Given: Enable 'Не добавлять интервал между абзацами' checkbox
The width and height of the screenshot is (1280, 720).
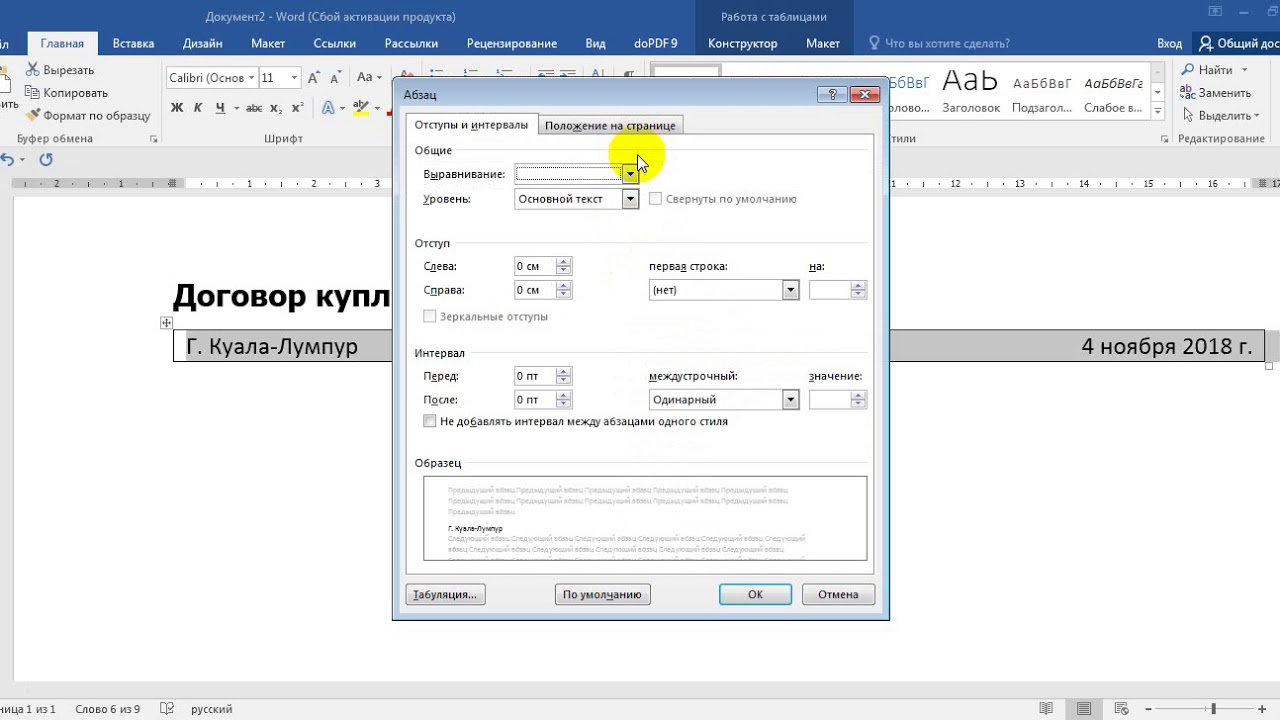Looking at the screenshot, I should 430,421.
